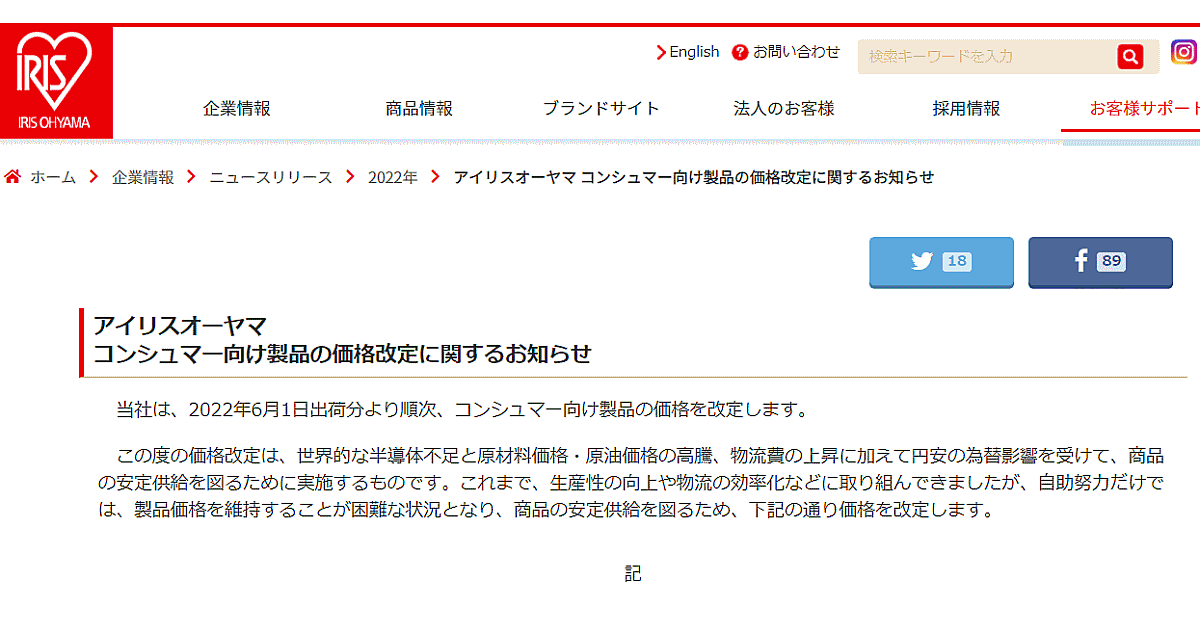
Task: Switch to the English site link
Action: (x=694, y=52)
